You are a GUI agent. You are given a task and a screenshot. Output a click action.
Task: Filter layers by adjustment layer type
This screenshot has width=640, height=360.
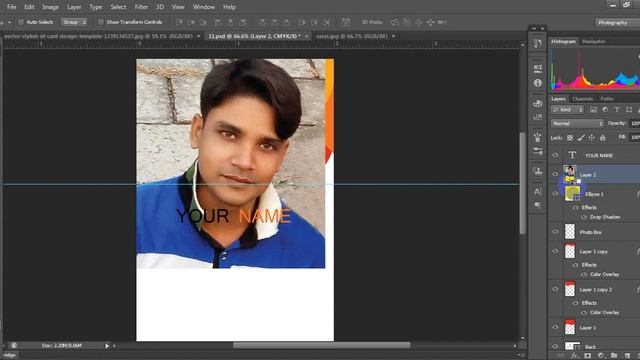pyautogui.click(x=605, y=109)
